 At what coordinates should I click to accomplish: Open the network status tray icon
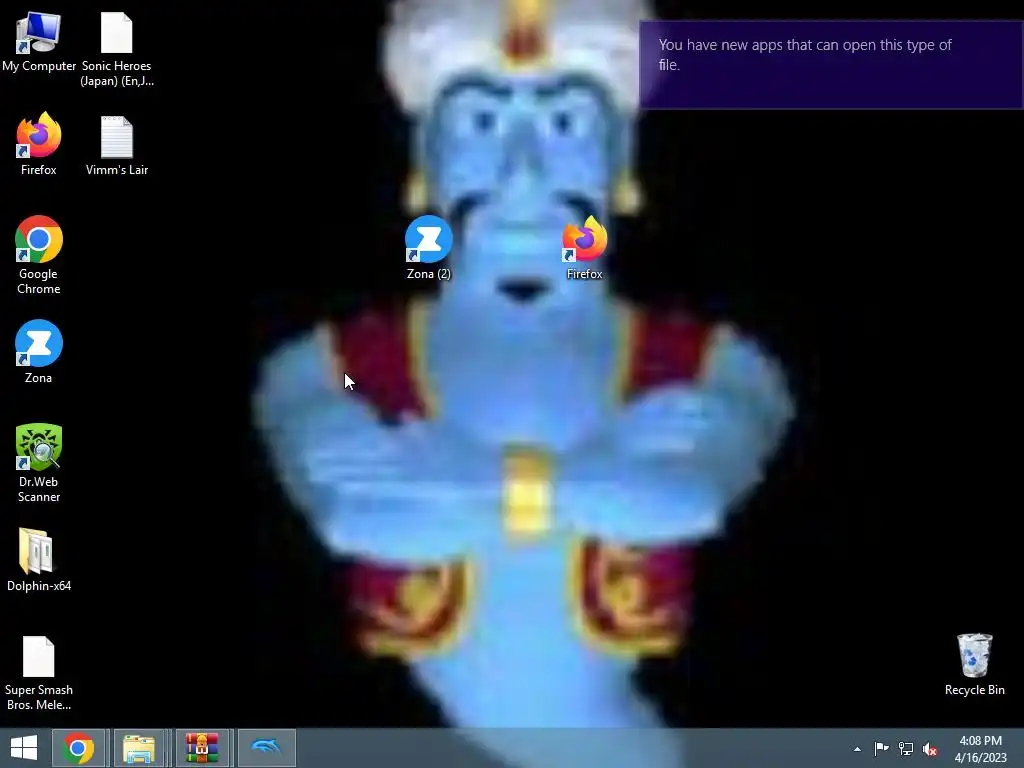pos(905,748)
